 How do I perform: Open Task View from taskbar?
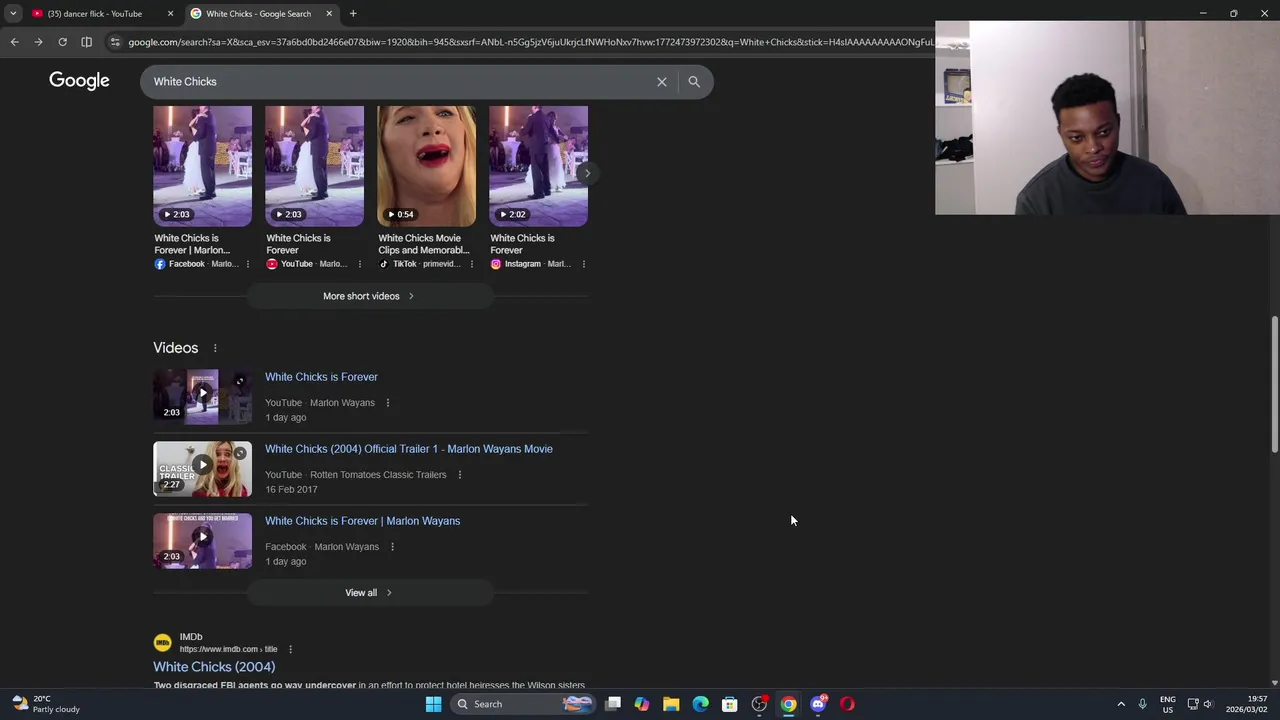pyautogui.click(x=613, y=704)
